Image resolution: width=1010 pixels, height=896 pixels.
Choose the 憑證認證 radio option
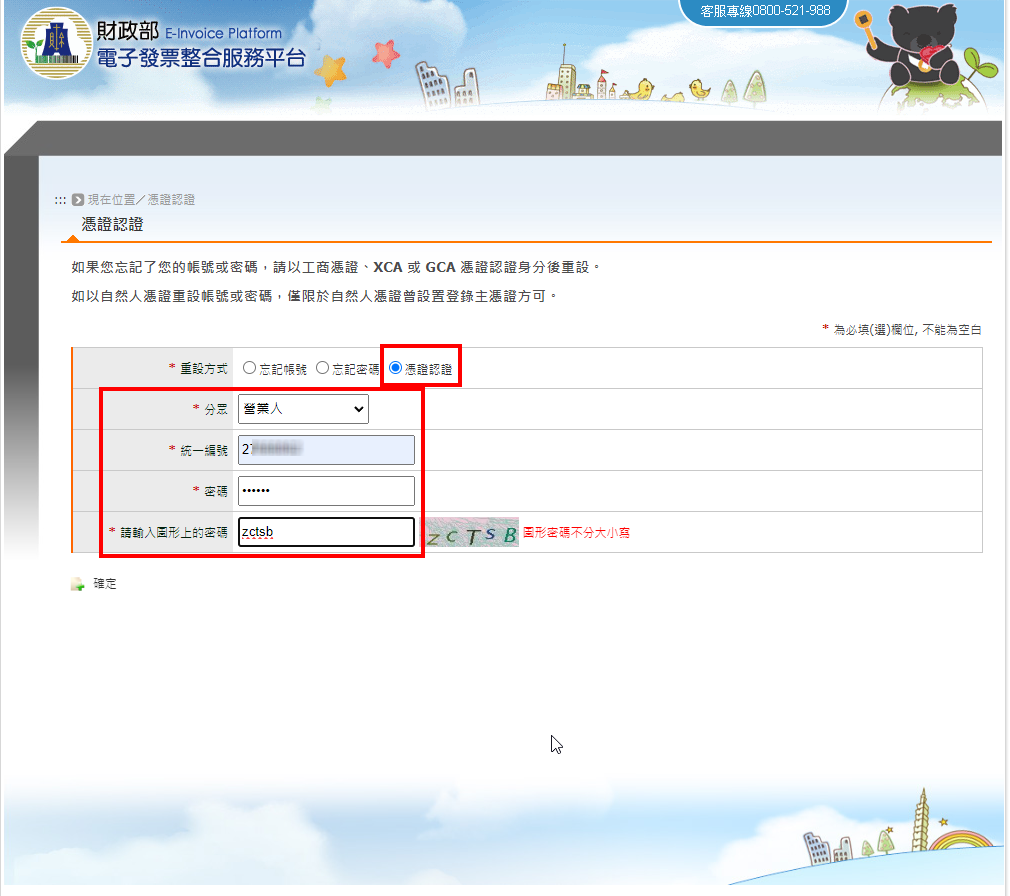(x=396, y=368)
